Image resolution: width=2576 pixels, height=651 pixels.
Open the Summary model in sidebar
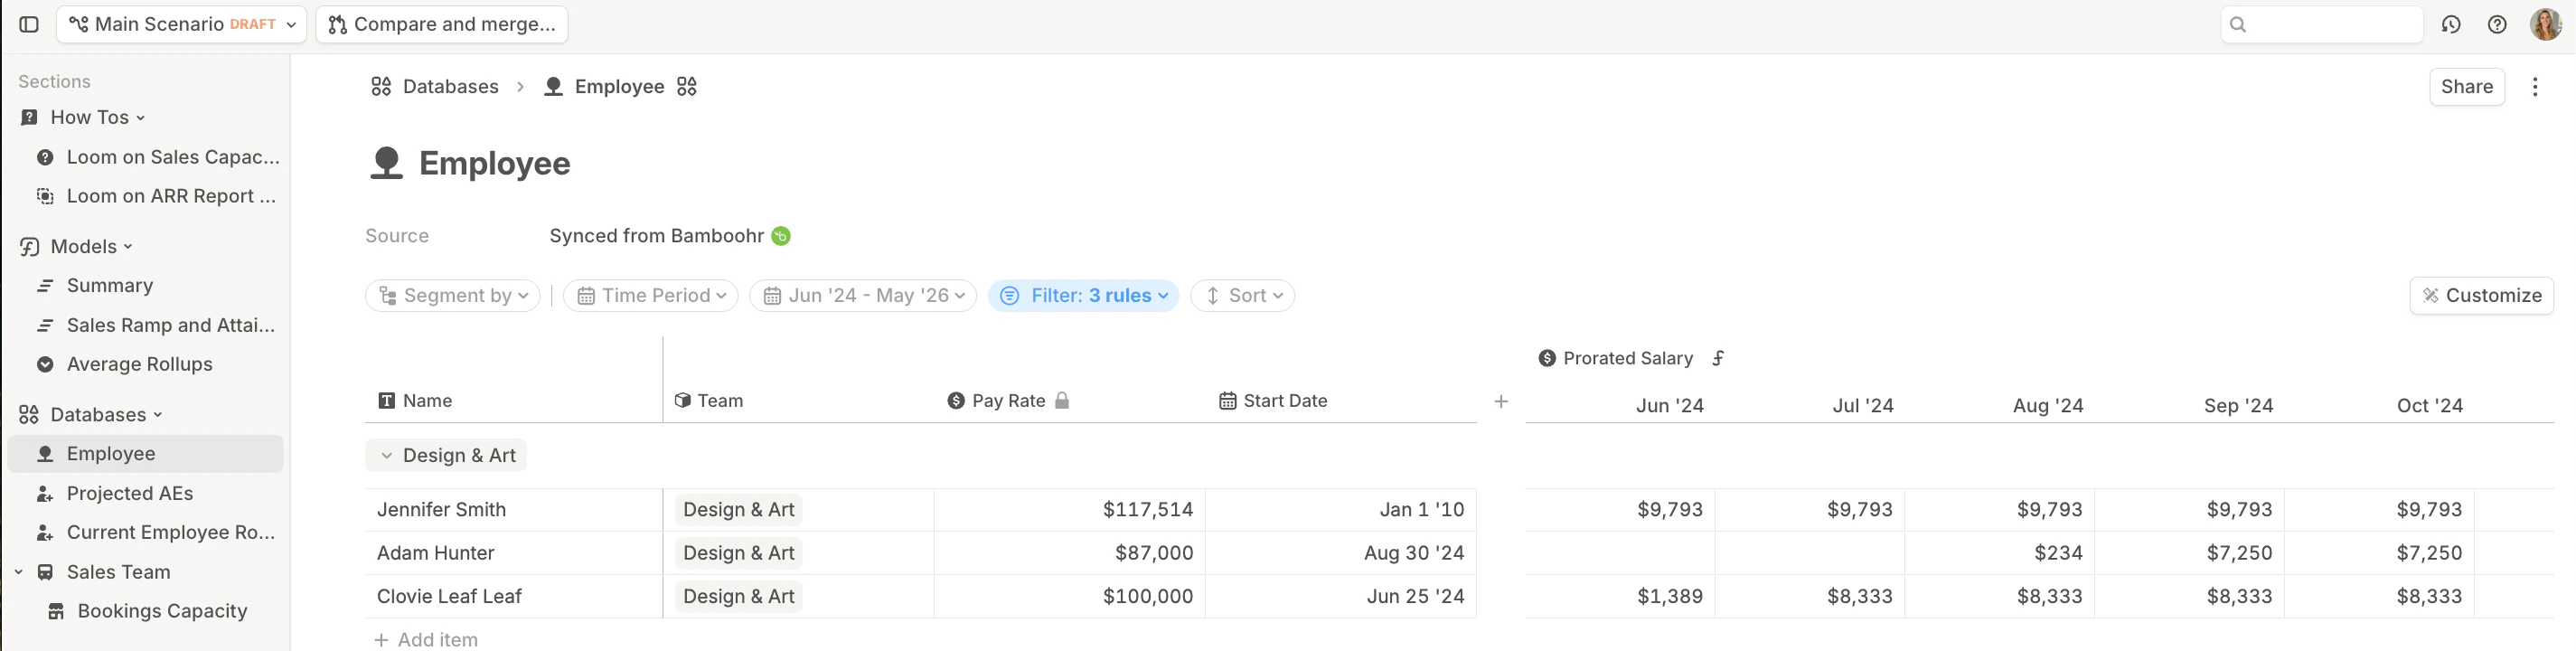pos(110,286)
